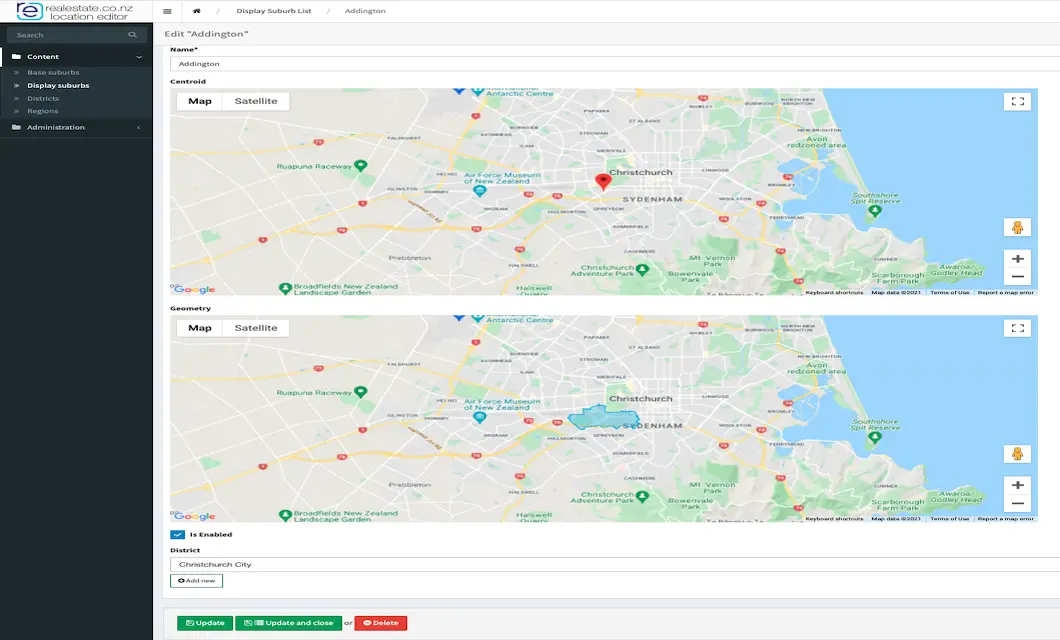
Task: Expand the Administration menu section
Action: tap(76, 127)
